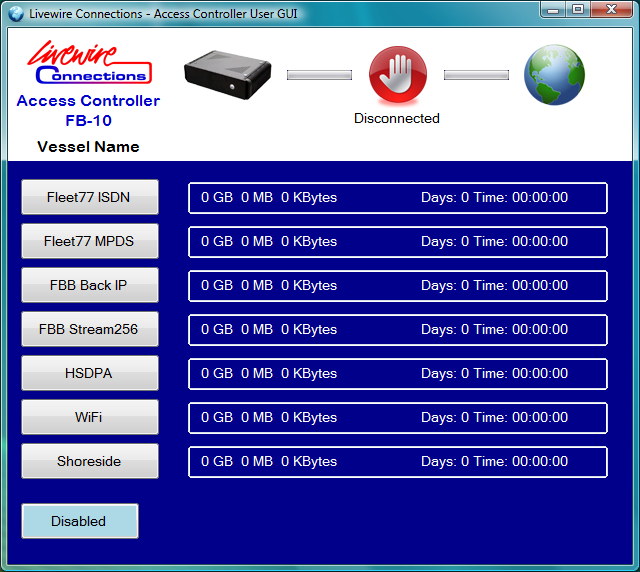This screenshot has height=572, width=640.
Task: Click the Livewire Connections logo
Action: point(90,62)
